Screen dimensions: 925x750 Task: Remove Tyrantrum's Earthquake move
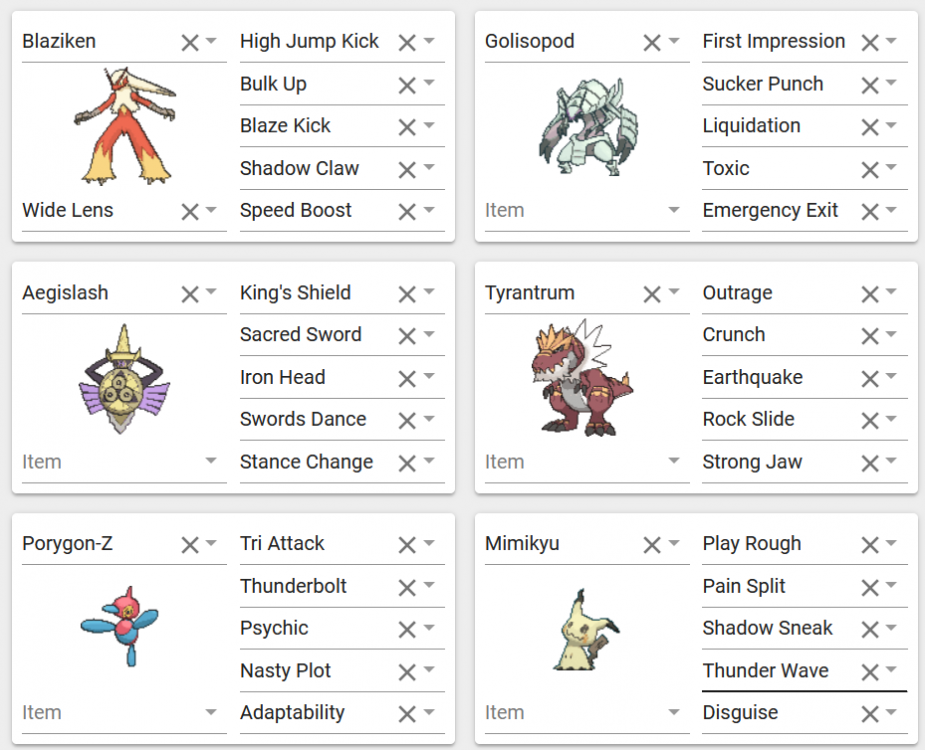click(x=870, y=378)
